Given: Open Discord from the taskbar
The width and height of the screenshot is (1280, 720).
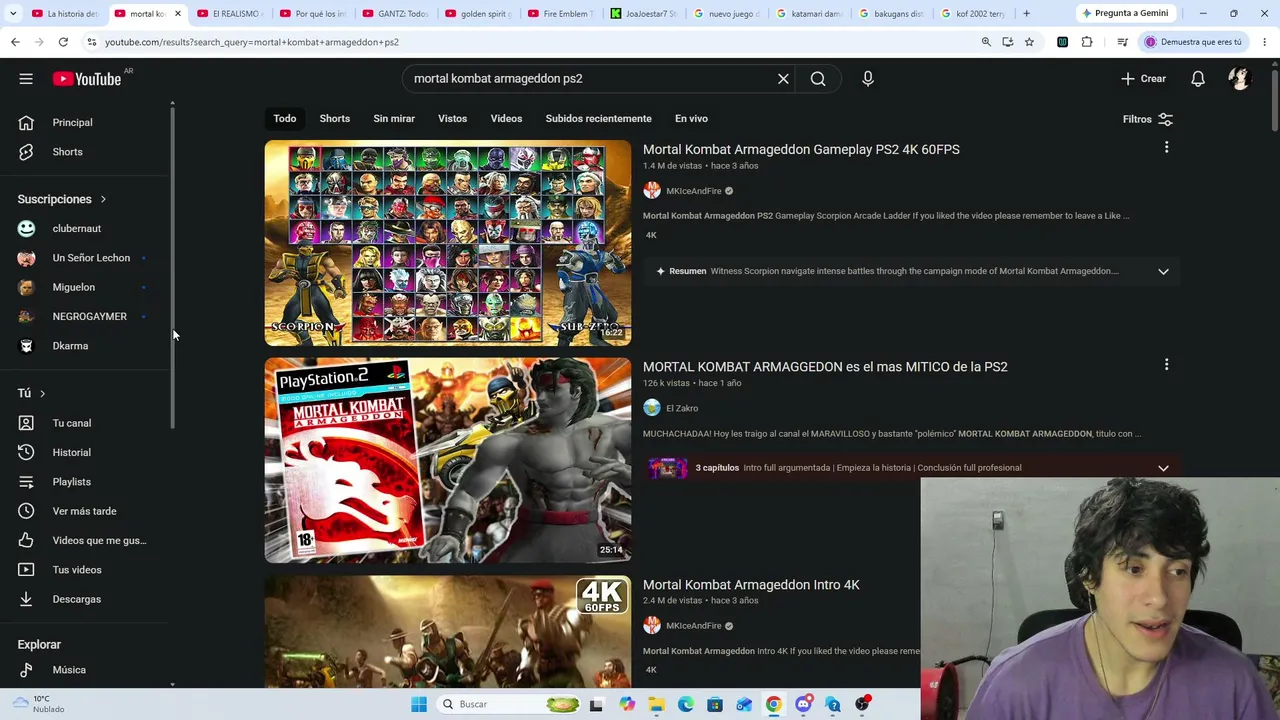Looking at the screenshot, I should (x=803, y=704).
